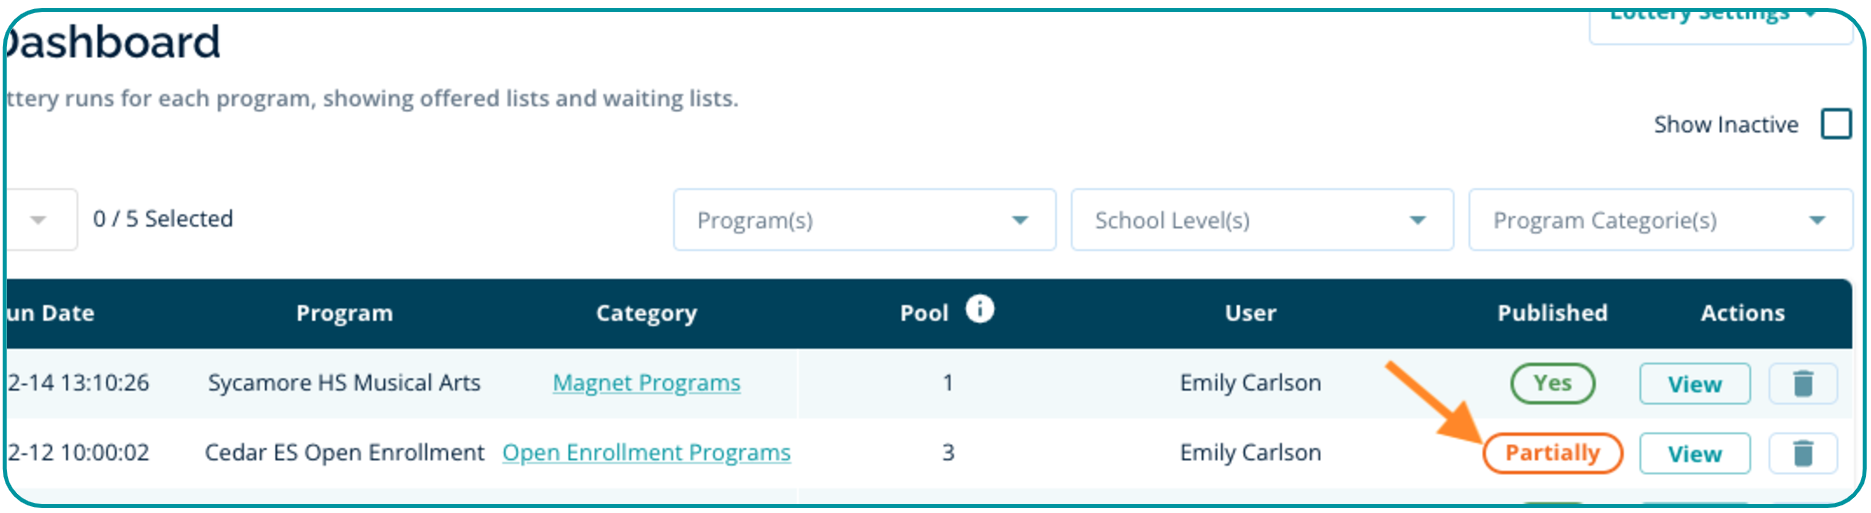Image resolution: width=1871 pixels, height=513 pixels.
Task: Delete the Cedar ES Open Enrollment run
Action: click(x=1802, y=454)
